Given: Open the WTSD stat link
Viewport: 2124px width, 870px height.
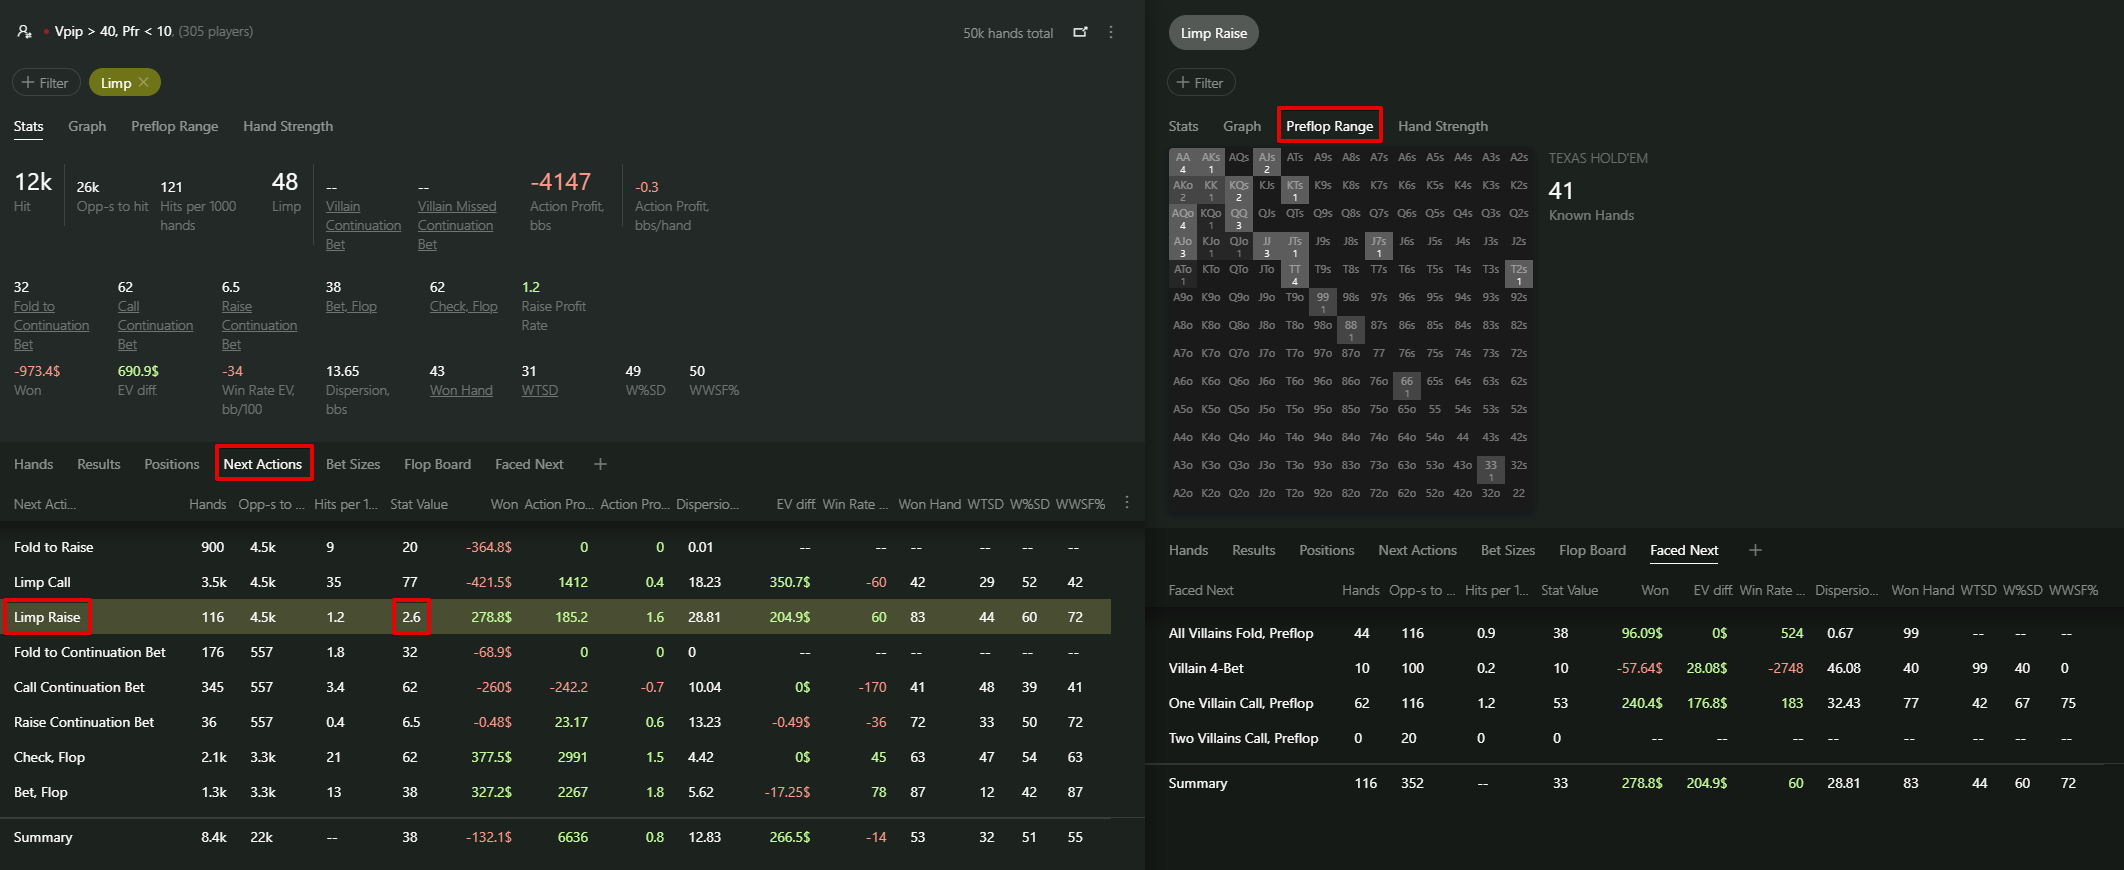Looking at the screenshot, I should 540,390.
